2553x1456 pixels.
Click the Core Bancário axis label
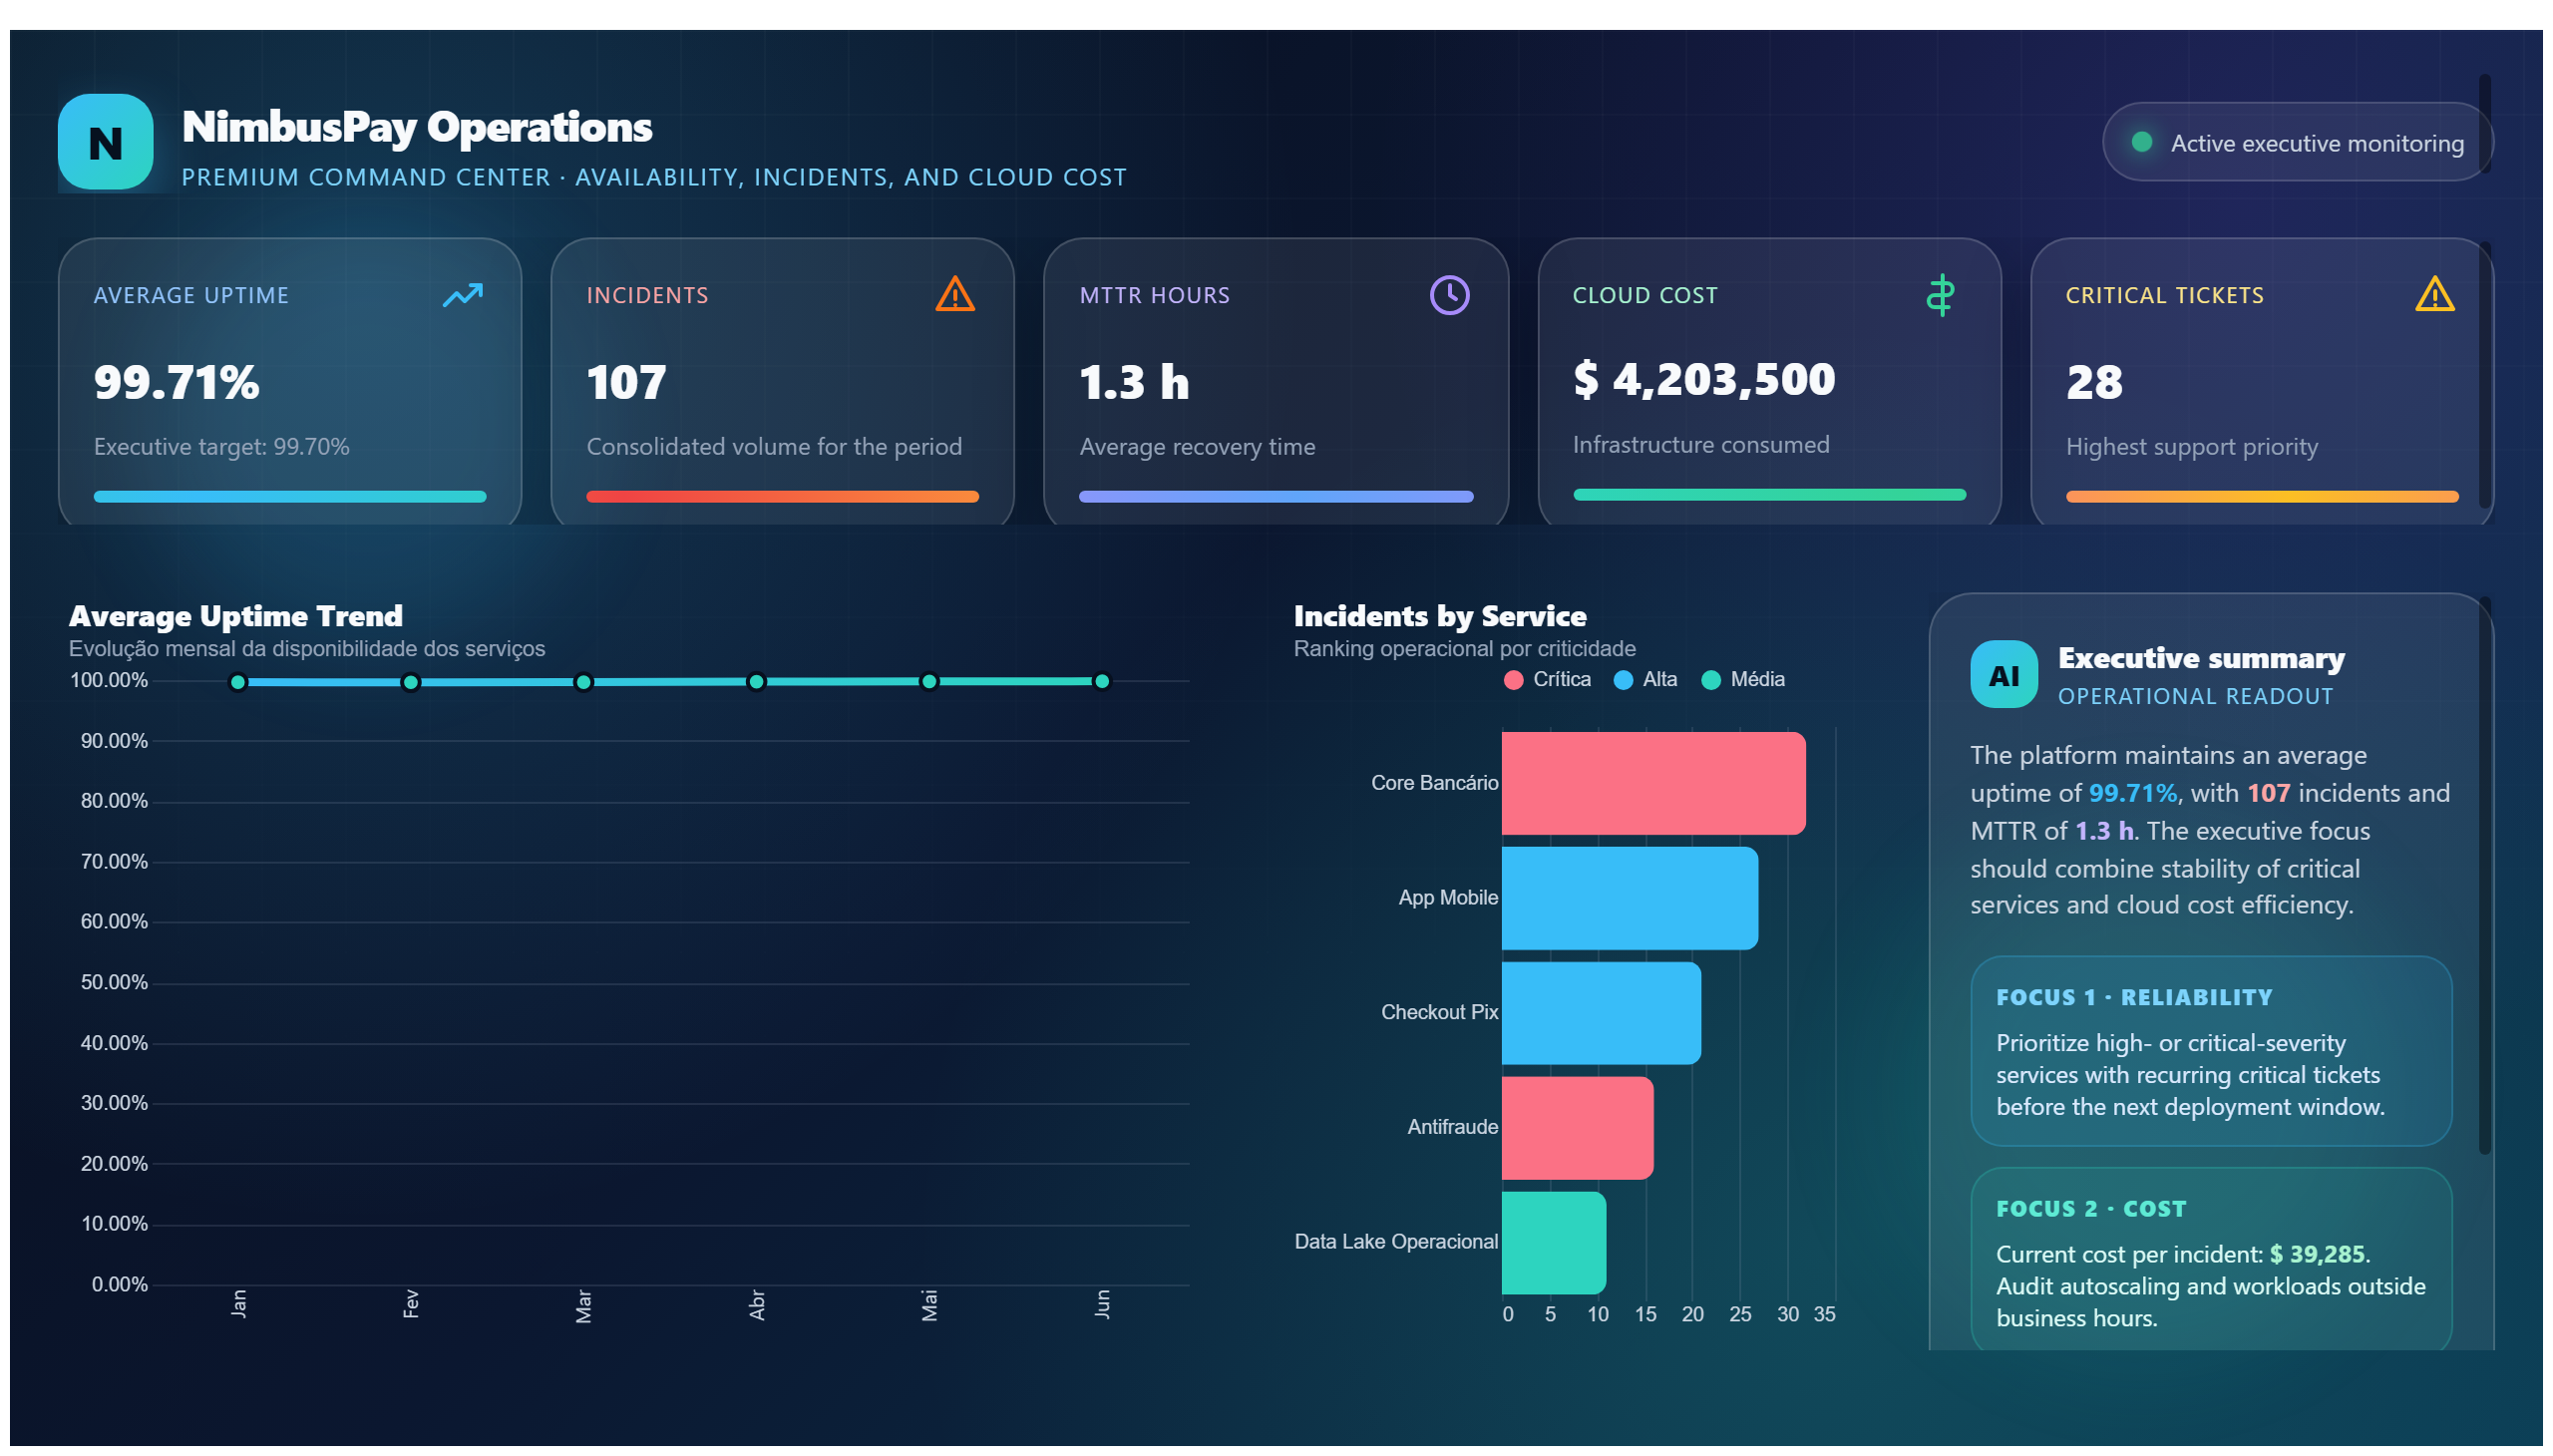tap(1434, 783)
